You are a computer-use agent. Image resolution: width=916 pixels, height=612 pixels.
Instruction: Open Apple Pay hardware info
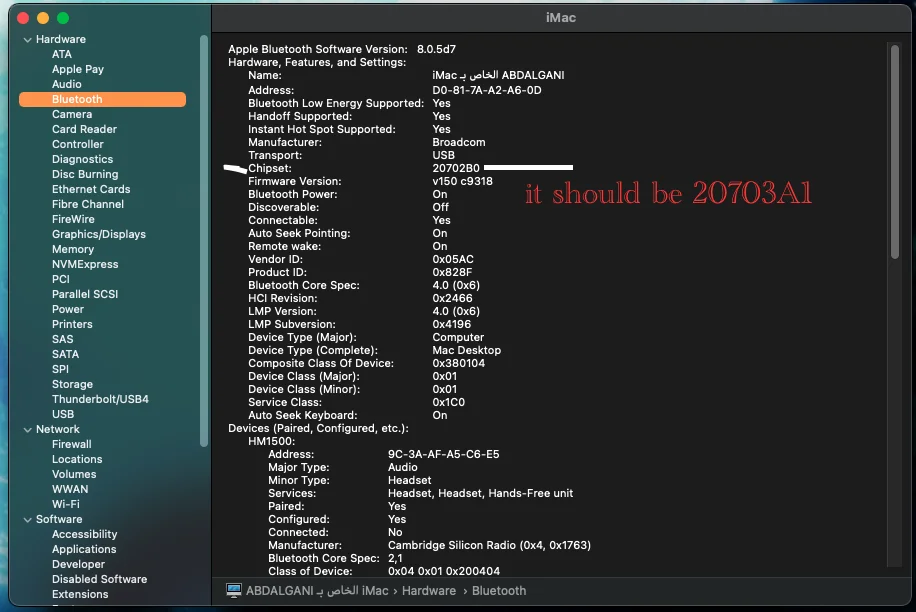tap(78, 69)
